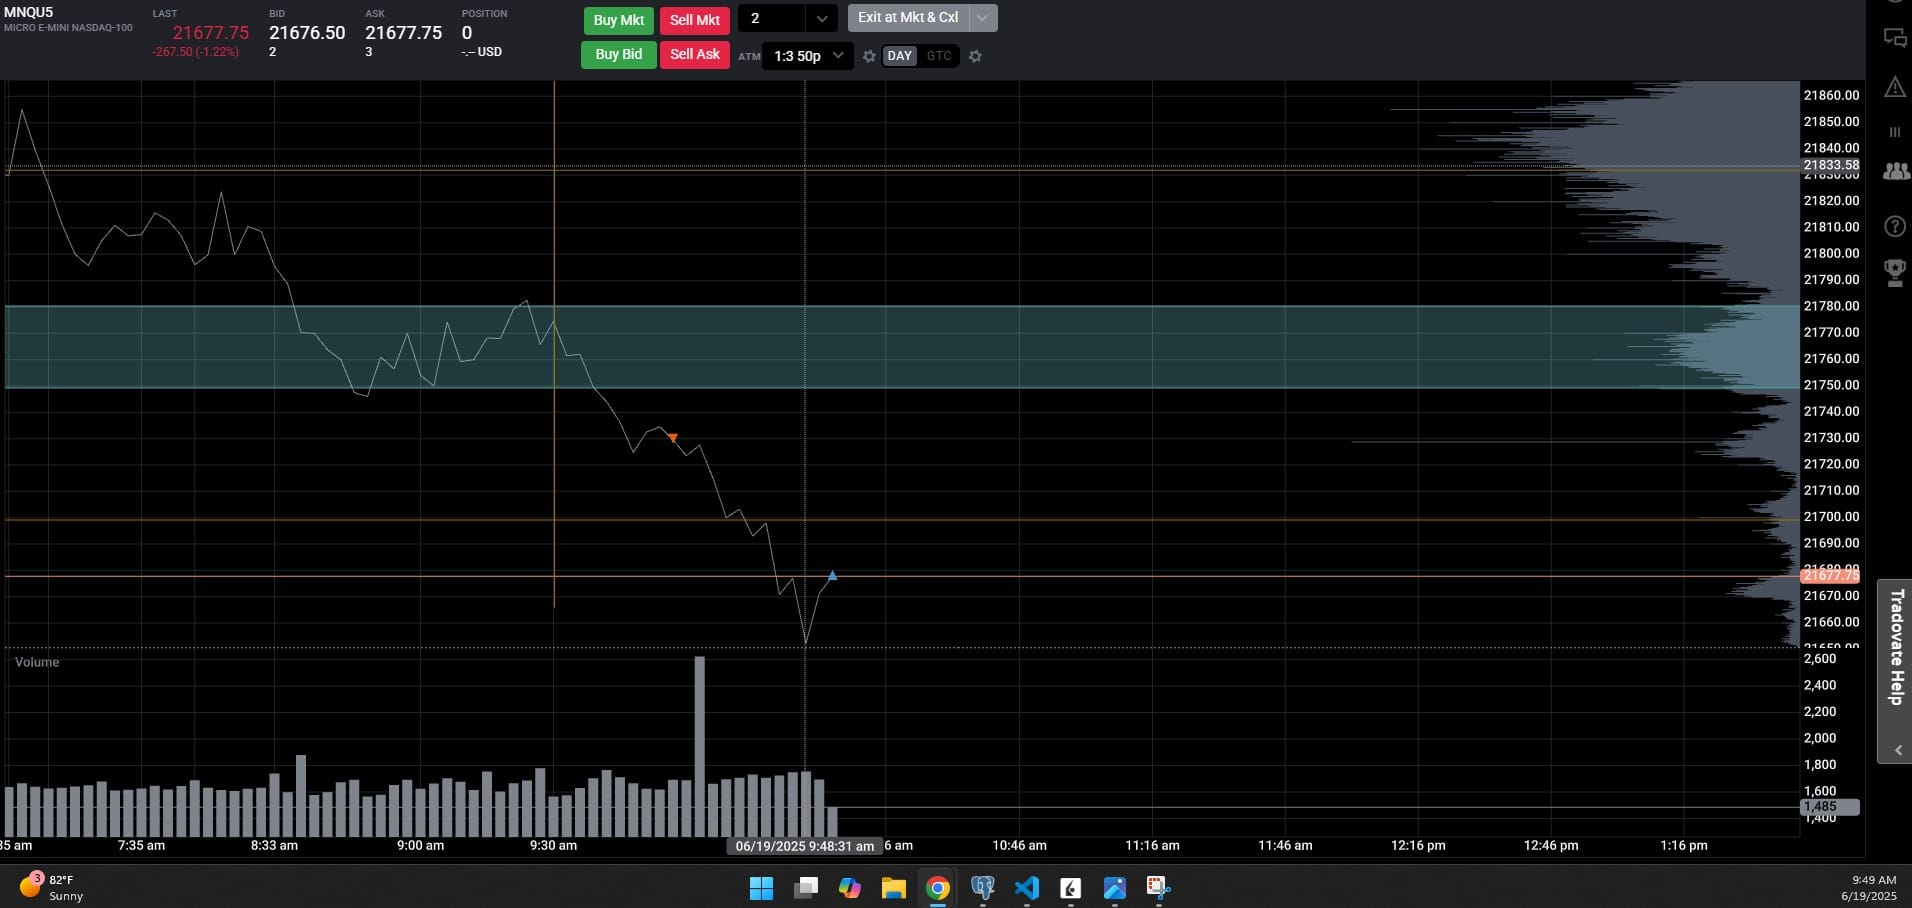The width and height of the screenshot is (1912, 908).
Task: Open the Photos app from taskbar
Action: point(1114,887)
